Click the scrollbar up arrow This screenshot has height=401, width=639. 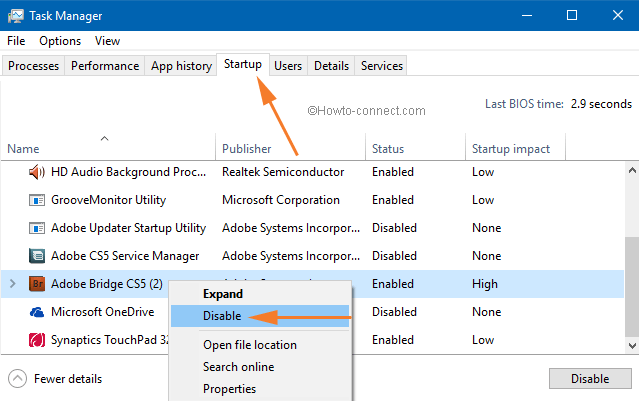[x=632, y=170]
